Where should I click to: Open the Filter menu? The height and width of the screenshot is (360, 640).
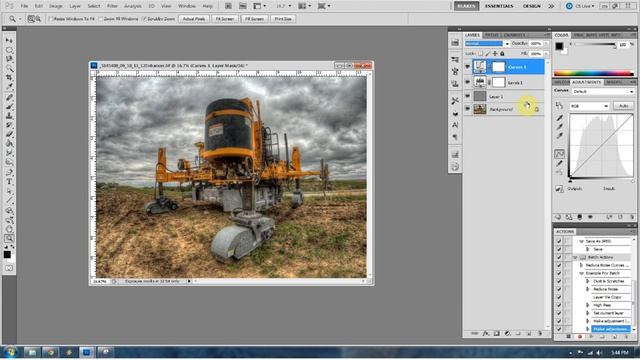(112, 6)
